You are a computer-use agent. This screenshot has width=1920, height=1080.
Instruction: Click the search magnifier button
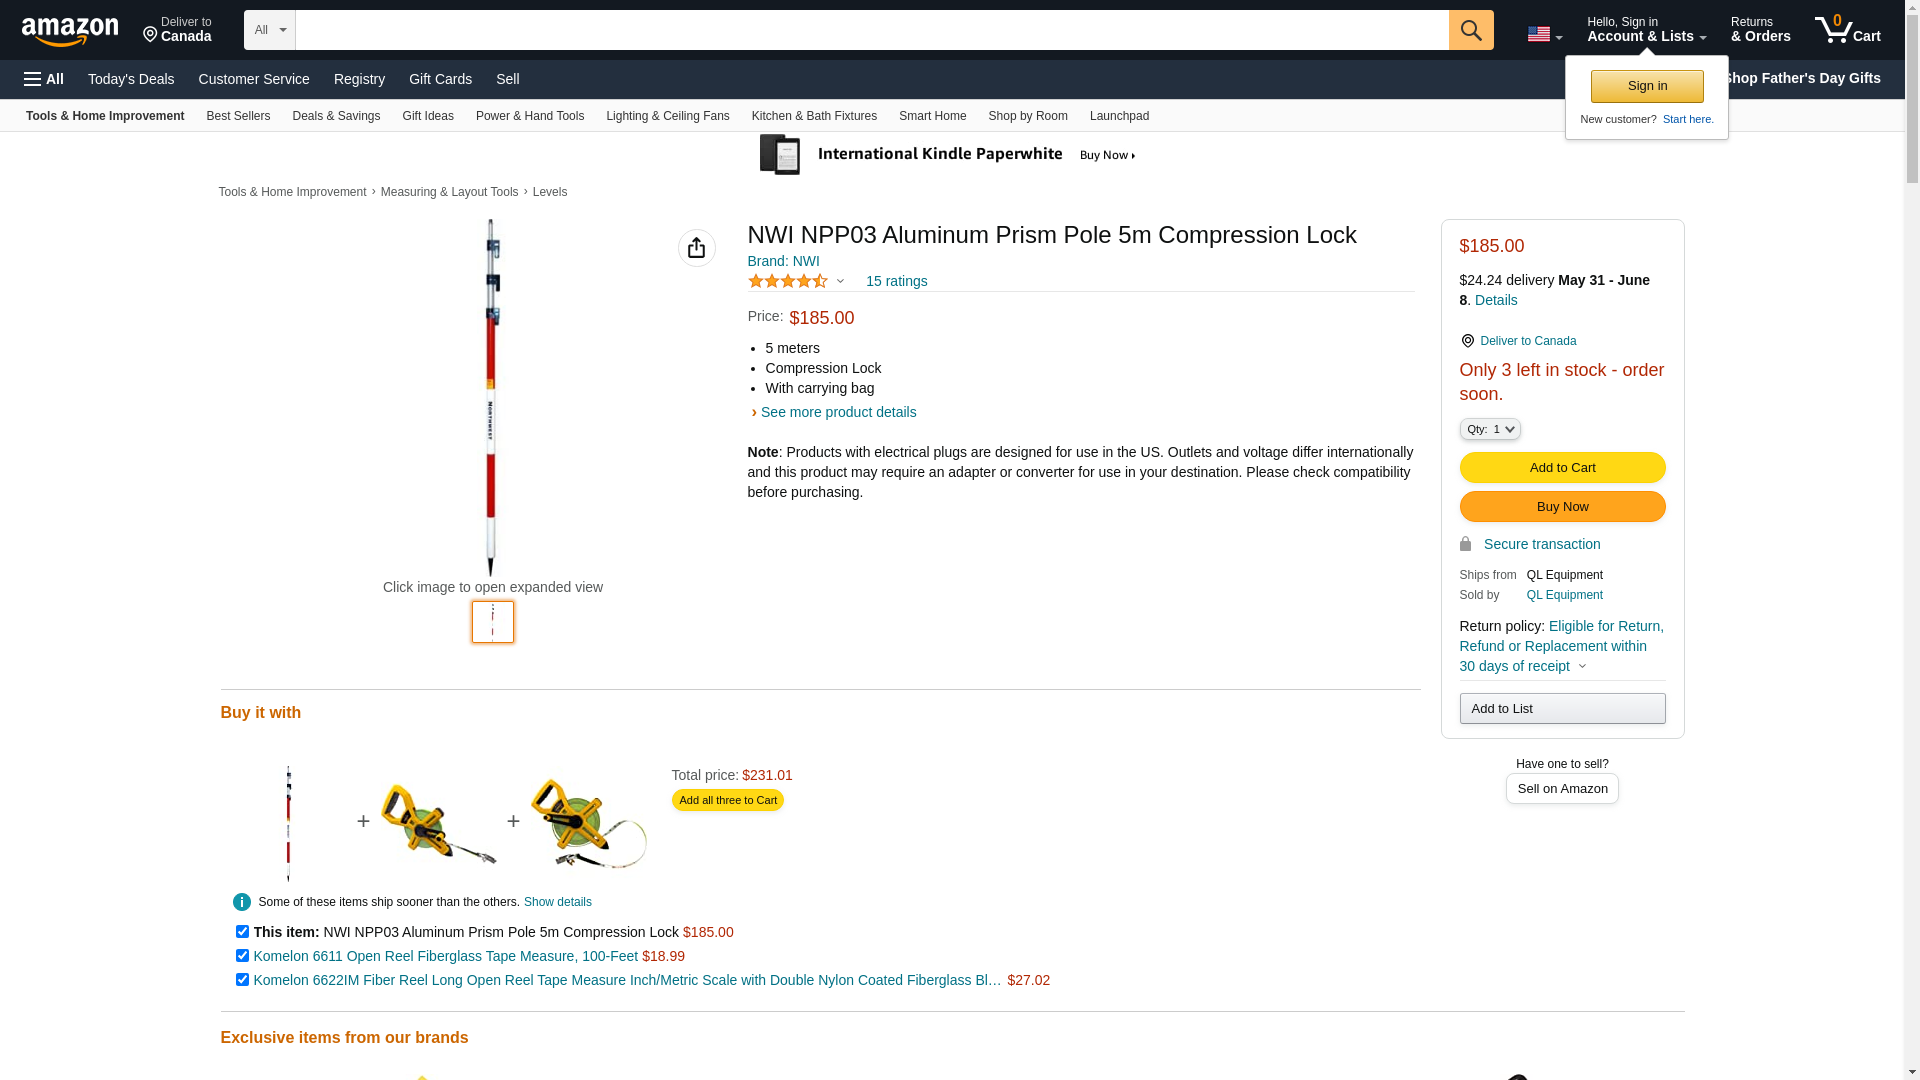point(1470,30)
